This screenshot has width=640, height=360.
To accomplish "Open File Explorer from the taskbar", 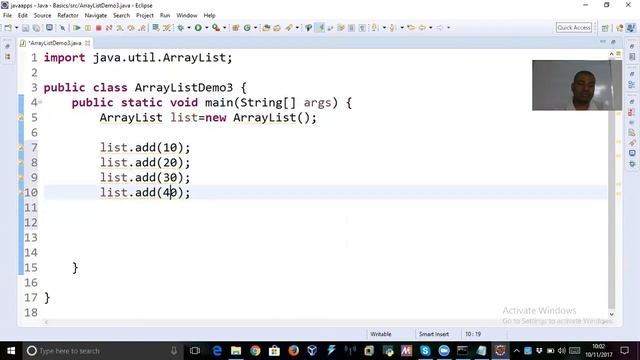I will click(x=236, y=351).
